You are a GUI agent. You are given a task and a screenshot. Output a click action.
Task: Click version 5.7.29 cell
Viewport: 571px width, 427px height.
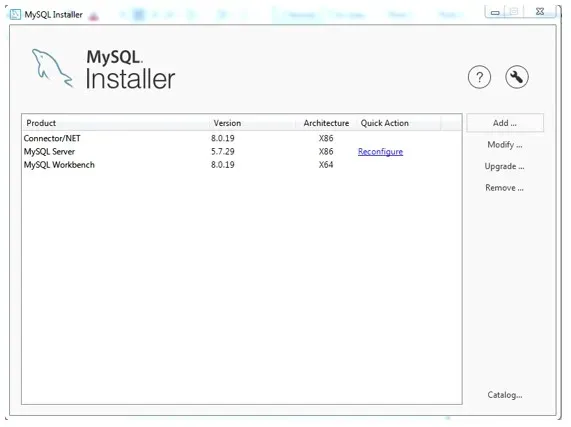point(223,151)
